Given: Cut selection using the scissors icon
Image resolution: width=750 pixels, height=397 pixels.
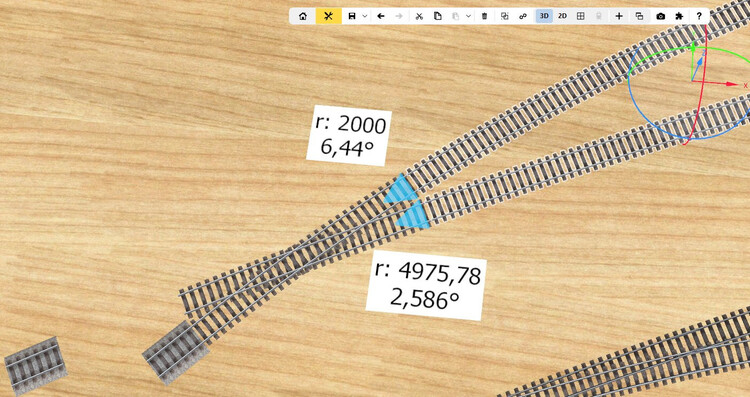Looking at the screenshot, I should [x=419, y=16].
